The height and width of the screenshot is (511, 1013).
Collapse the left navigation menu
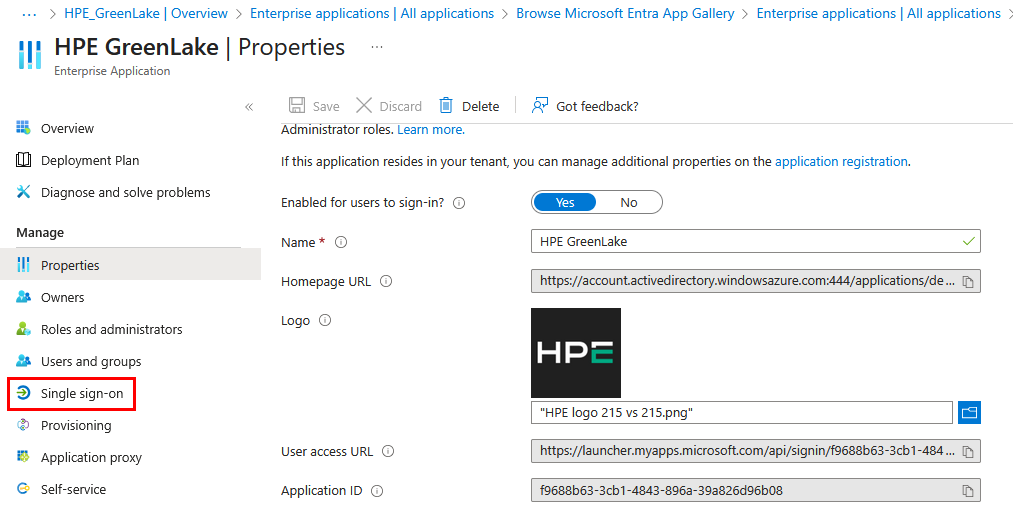tap(249, 107)
